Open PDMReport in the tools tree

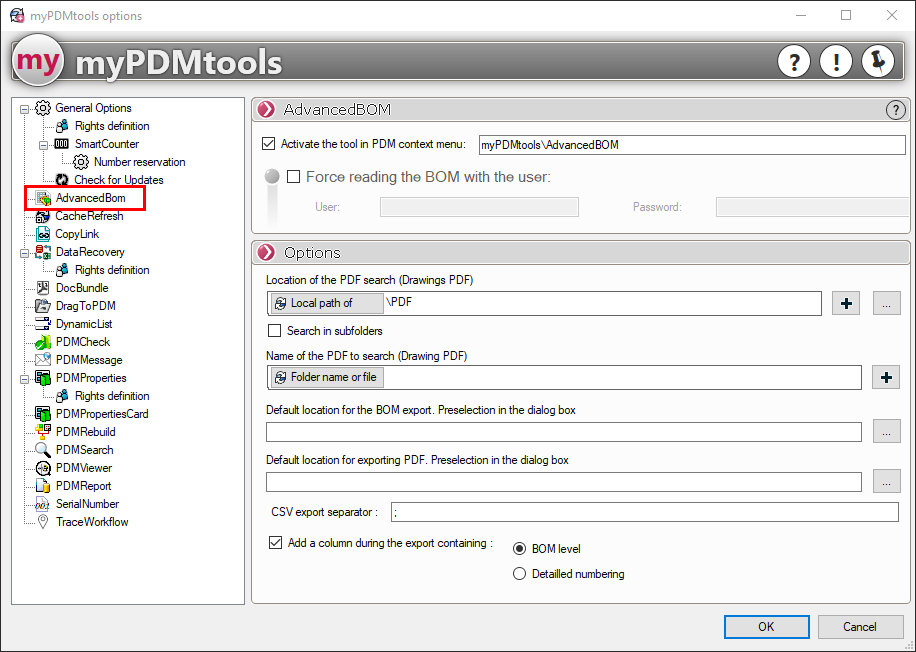coord(84,486)
